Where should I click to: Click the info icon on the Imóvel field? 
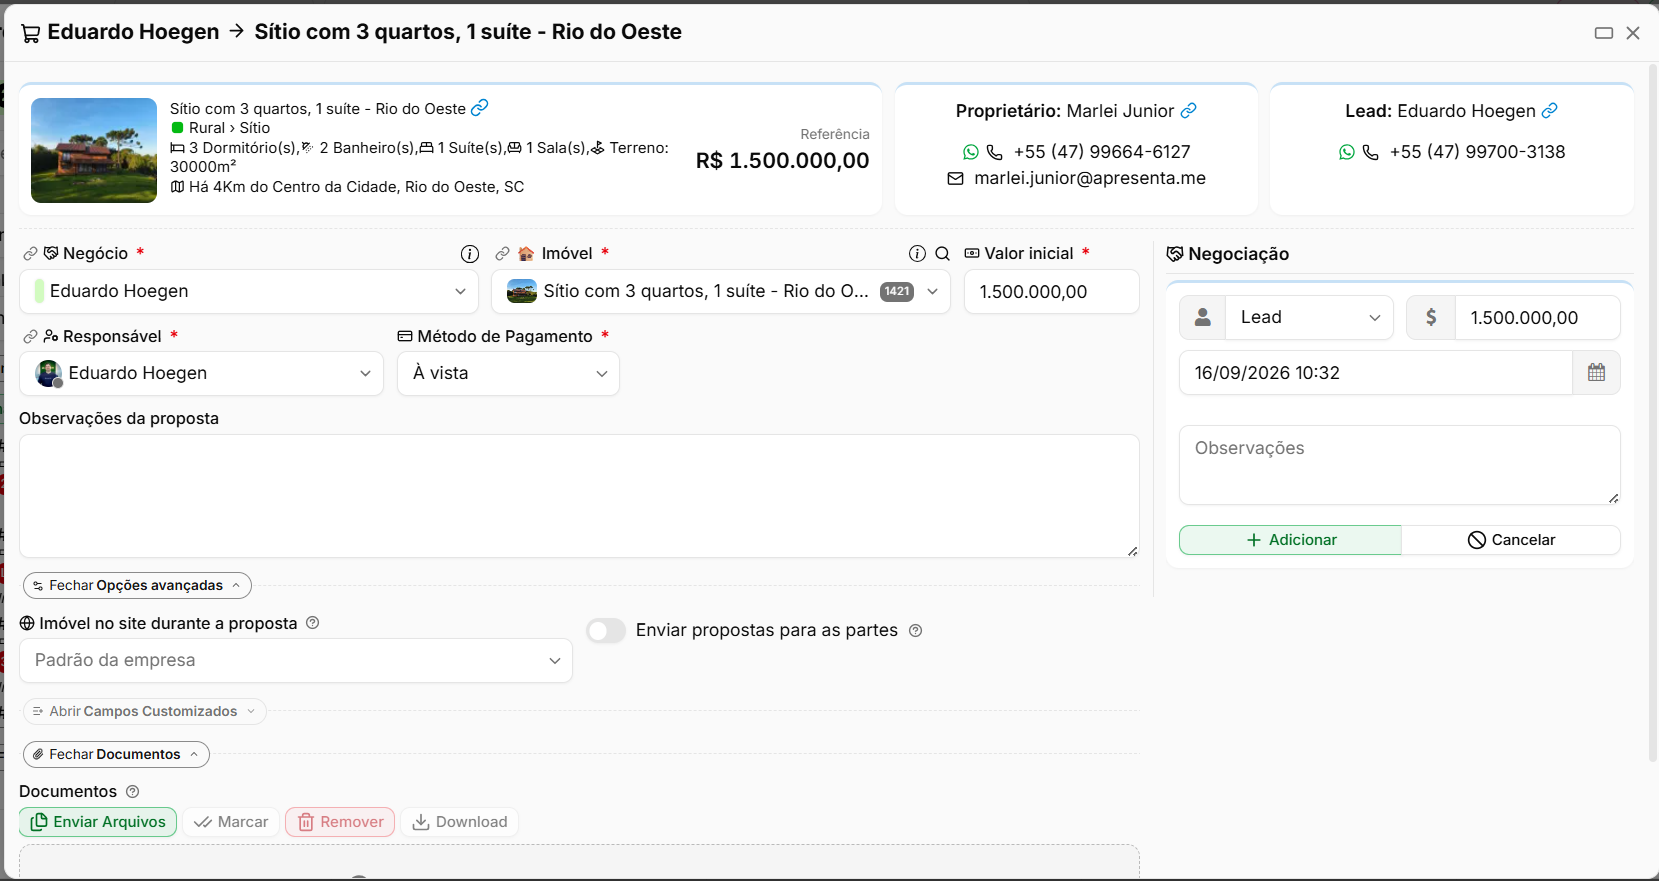pyautogui.click(x=917, y=254)
